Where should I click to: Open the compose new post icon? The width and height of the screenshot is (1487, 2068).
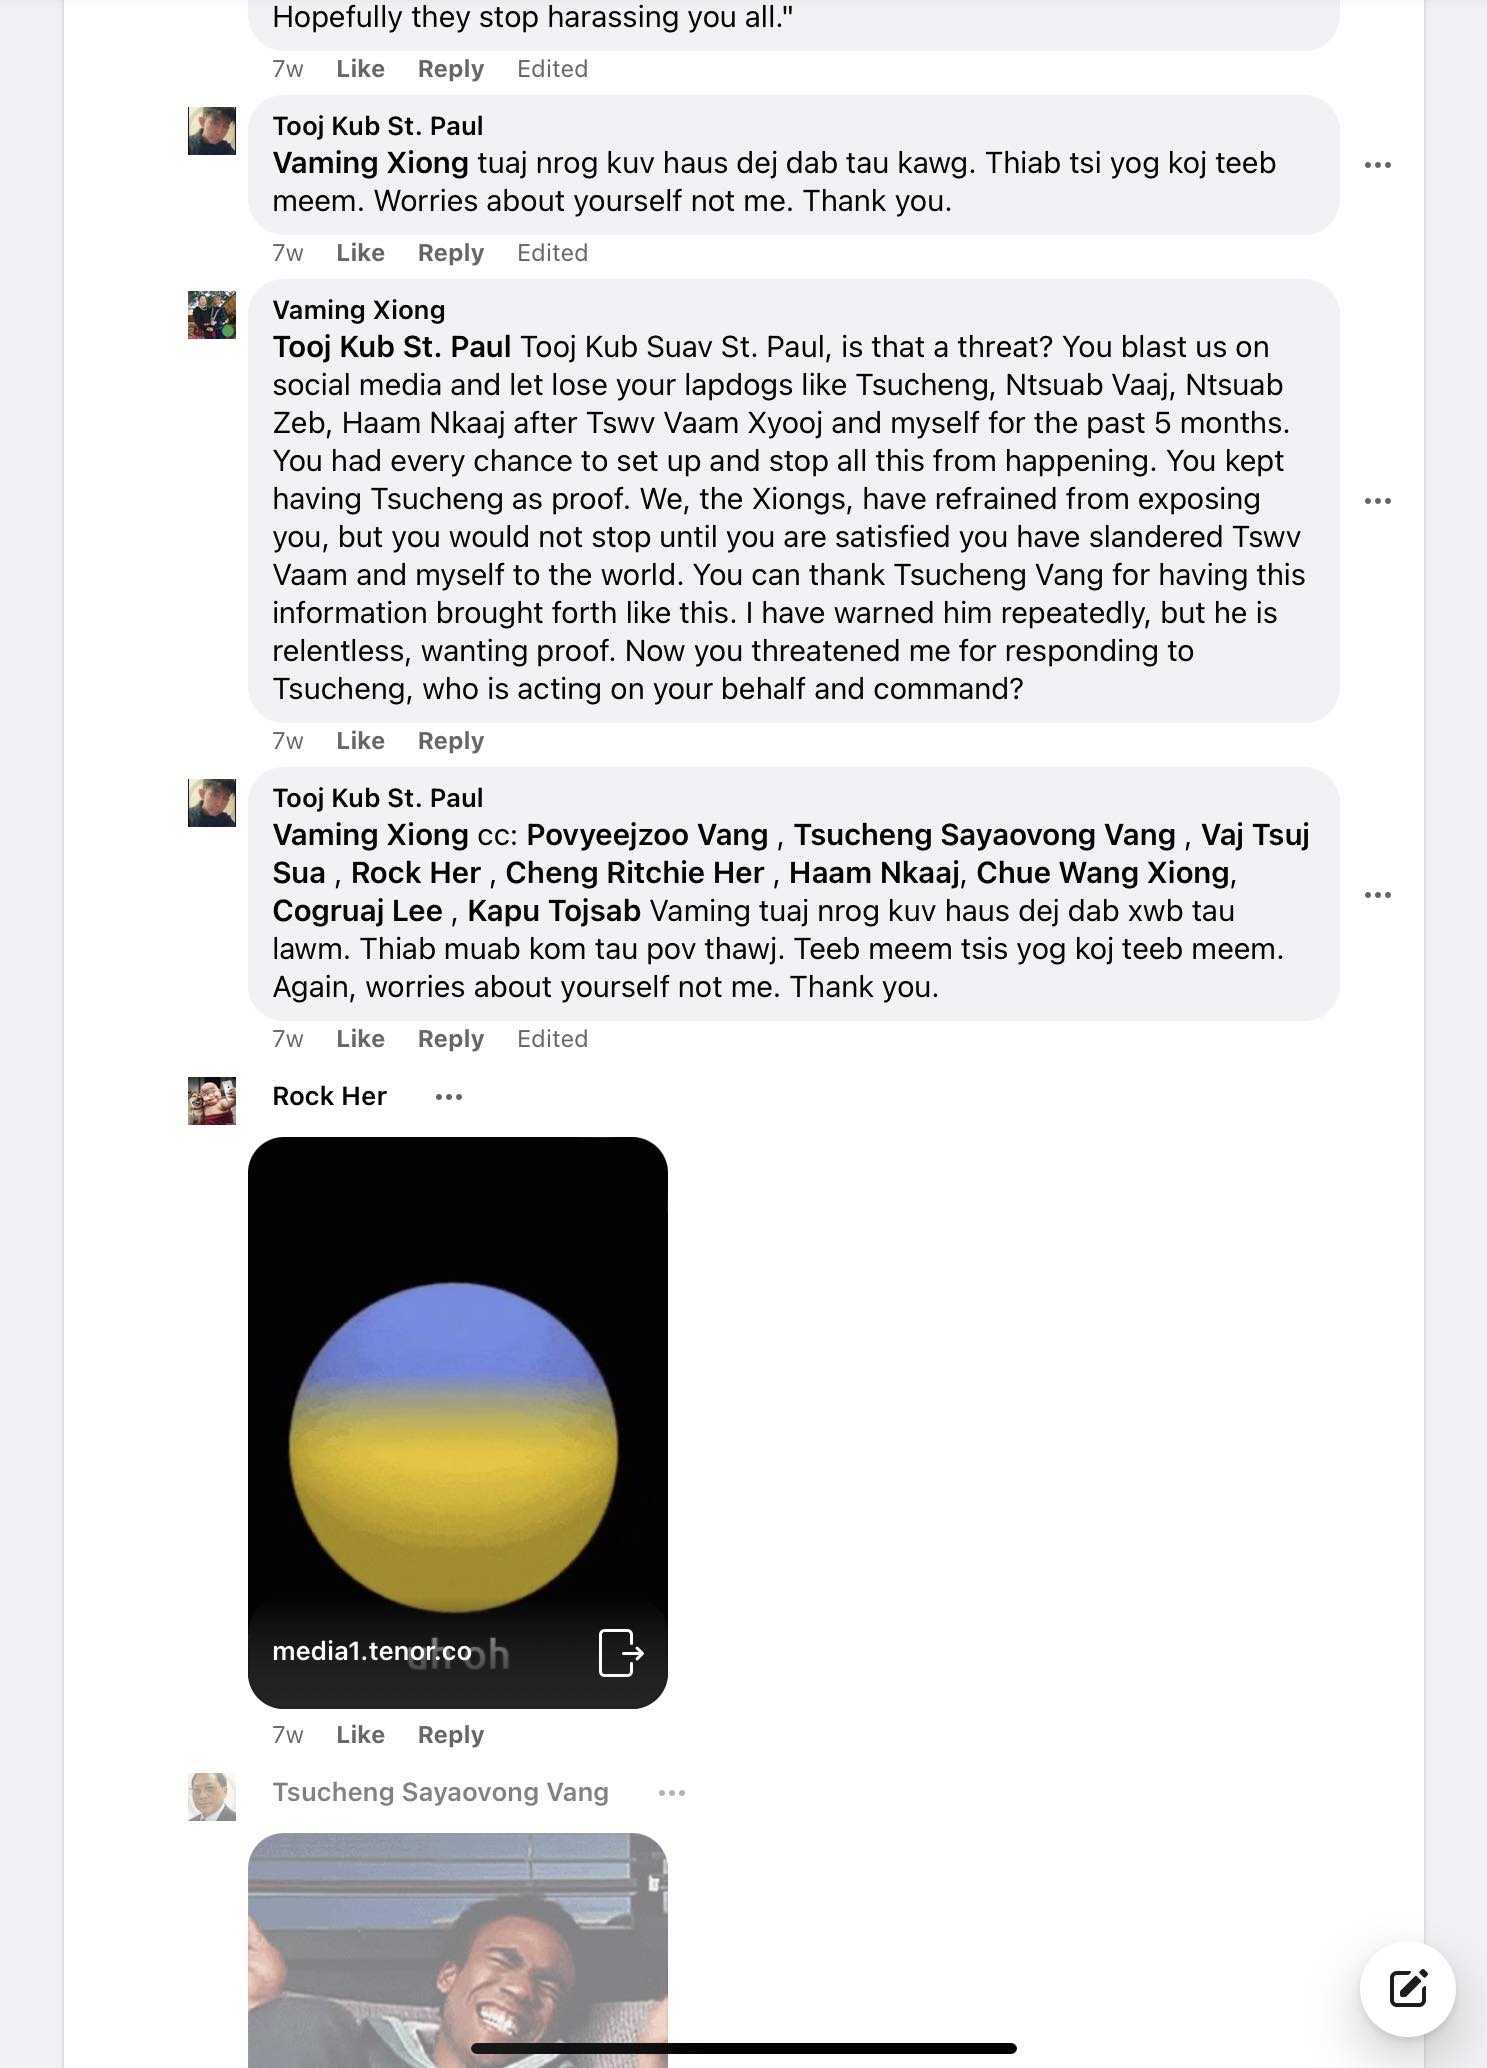[x=1407, y=1988]
